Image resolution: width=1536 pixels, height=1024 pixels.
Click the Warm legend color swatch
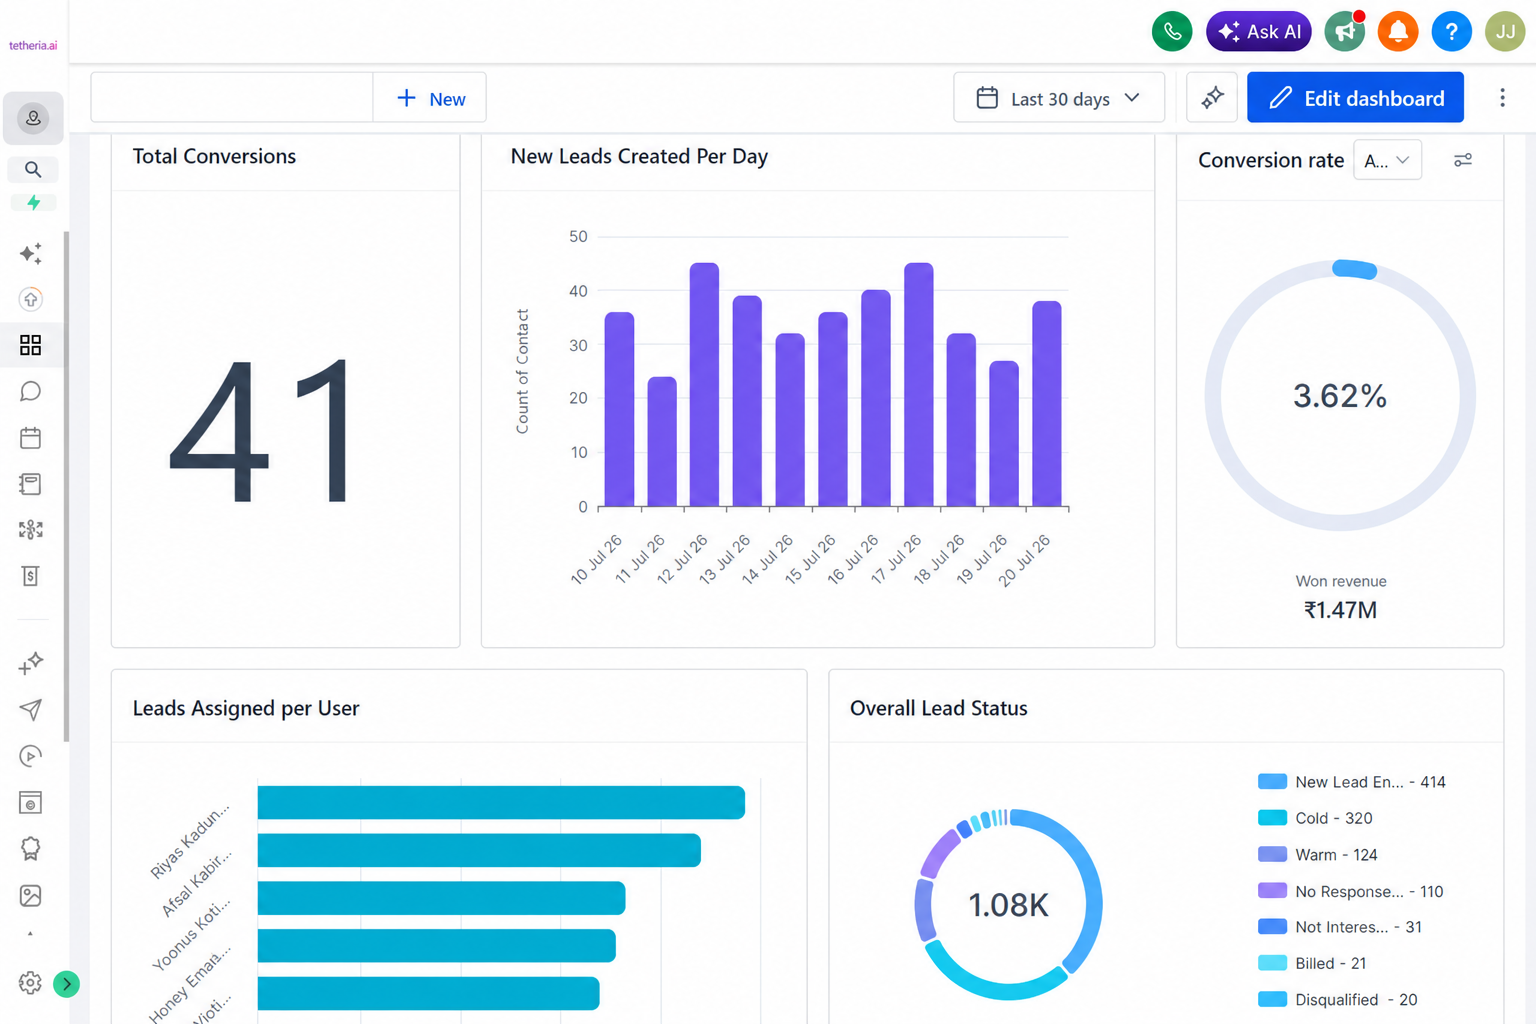[x=1272, y=854]
